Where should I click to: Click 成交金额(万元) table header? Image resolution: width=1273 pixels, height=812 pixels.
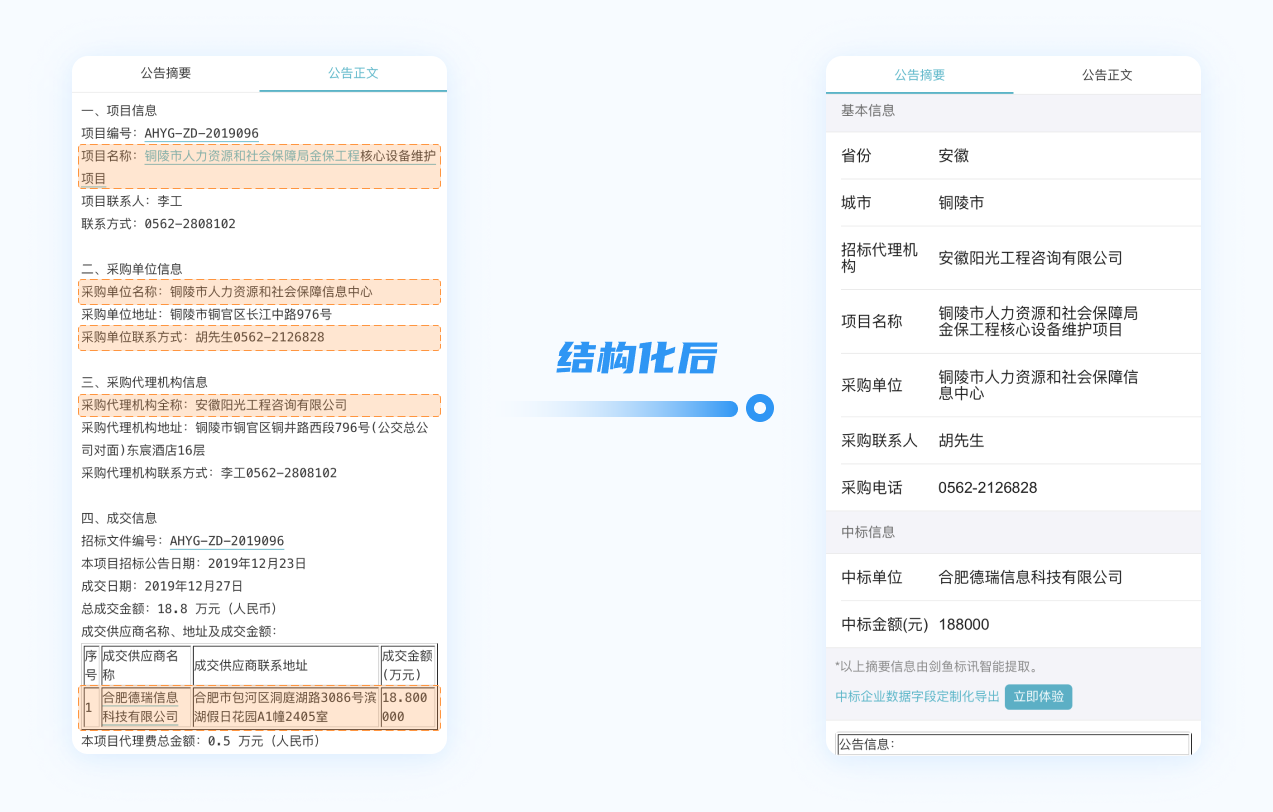point(407,665)
